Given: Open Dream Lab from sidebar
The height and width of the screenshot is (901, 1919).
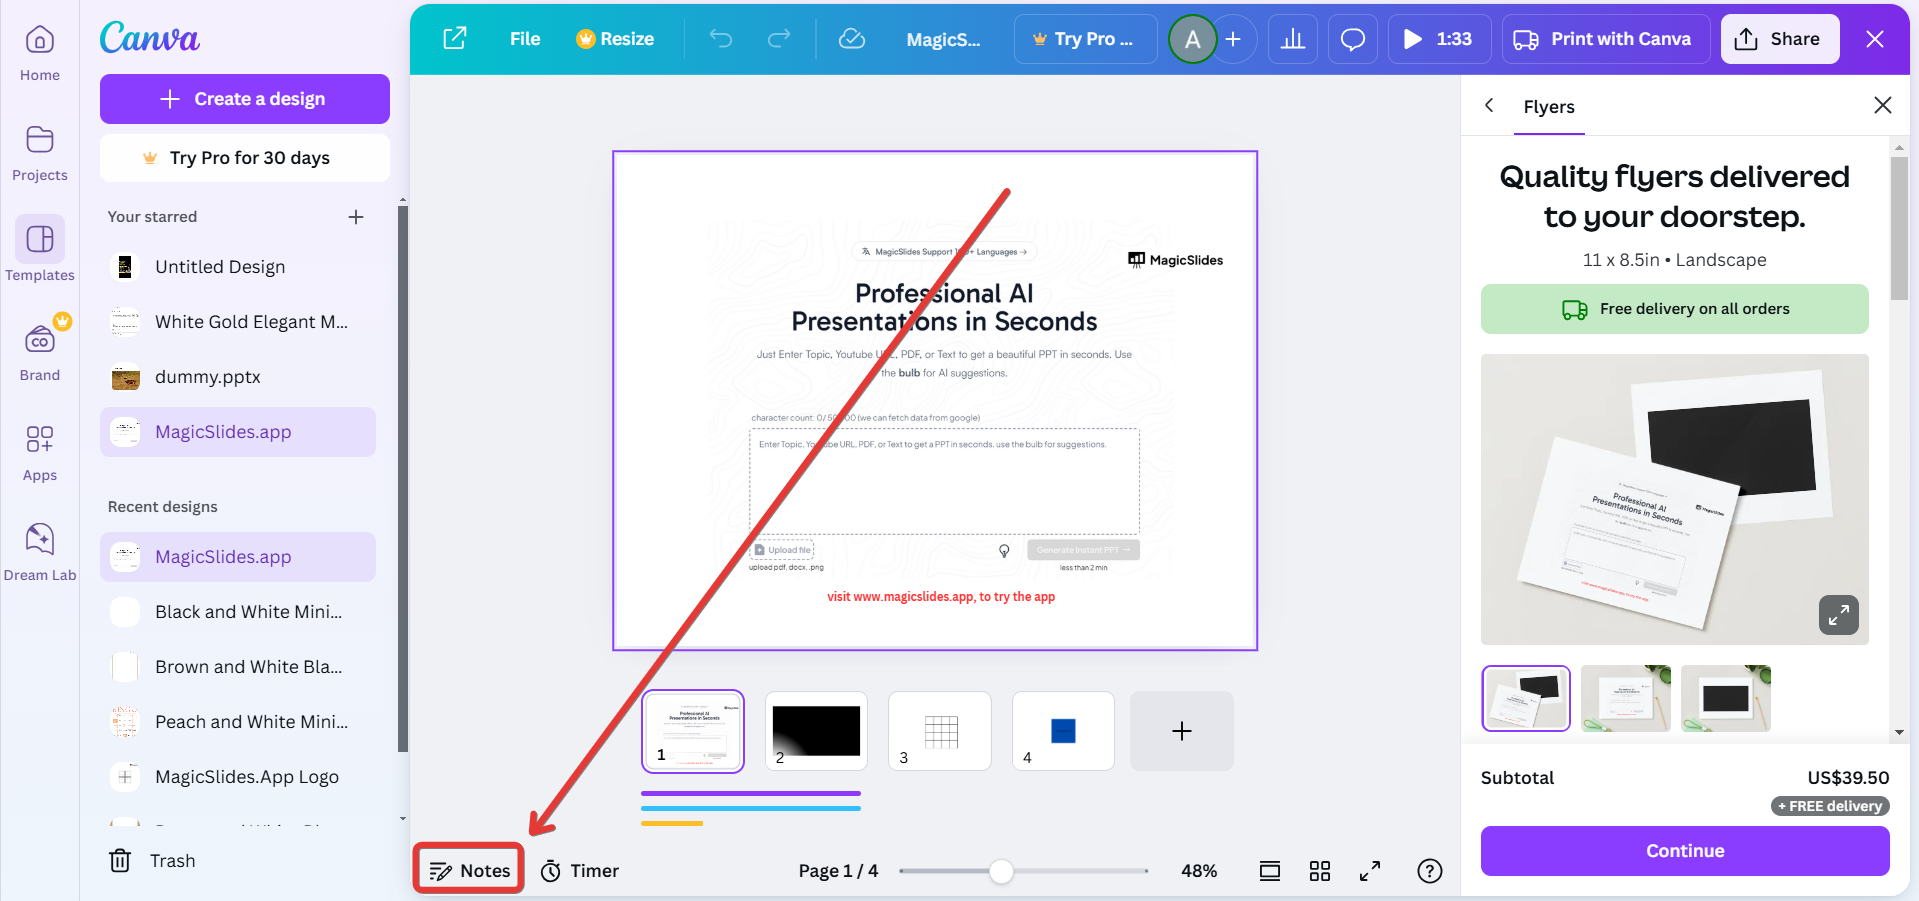Looking at the screenshot, I should (40, 552).
